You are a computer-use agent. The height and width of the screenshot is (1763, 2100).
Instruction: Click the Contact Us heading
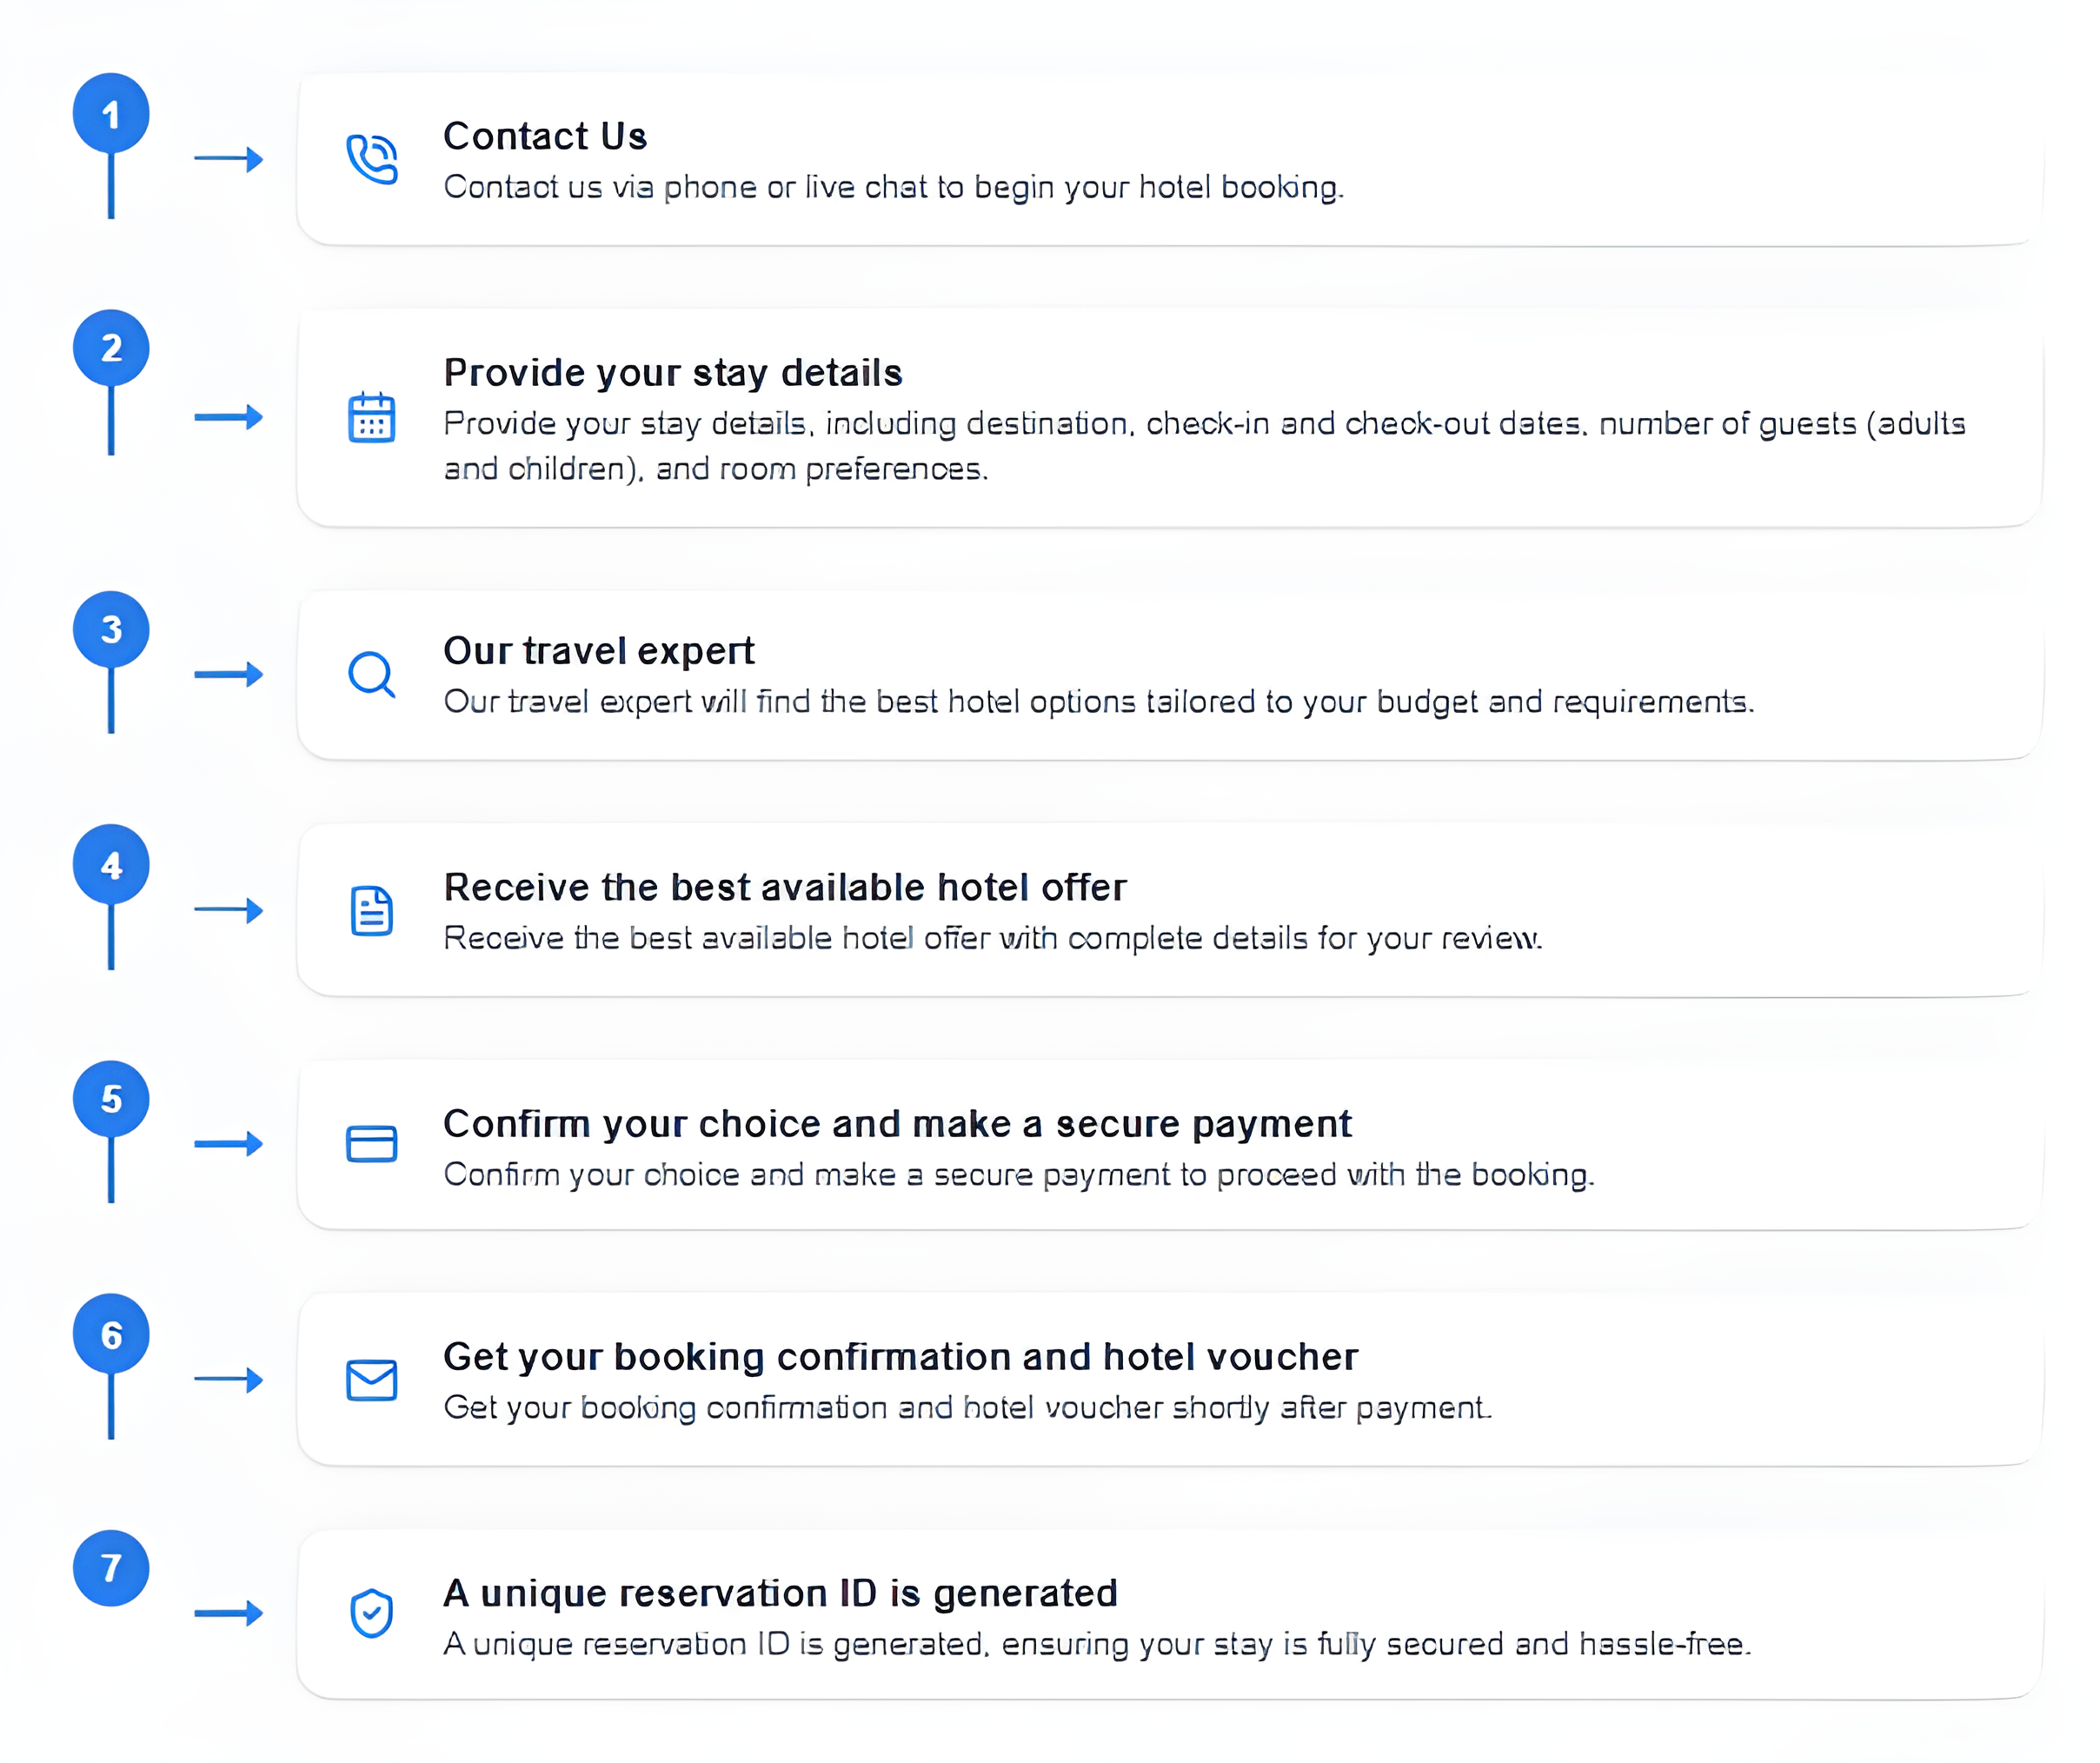545,136
